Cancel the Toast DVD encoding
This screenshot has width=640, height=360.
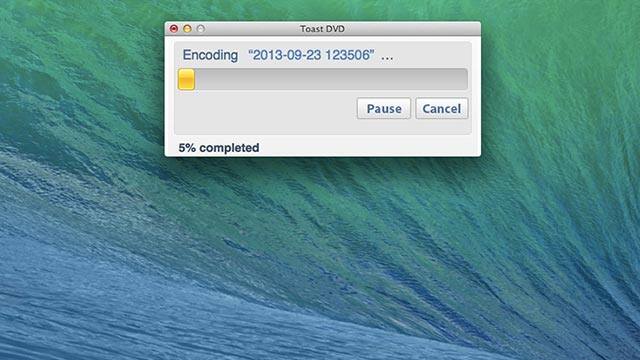[x=442, y=109]
